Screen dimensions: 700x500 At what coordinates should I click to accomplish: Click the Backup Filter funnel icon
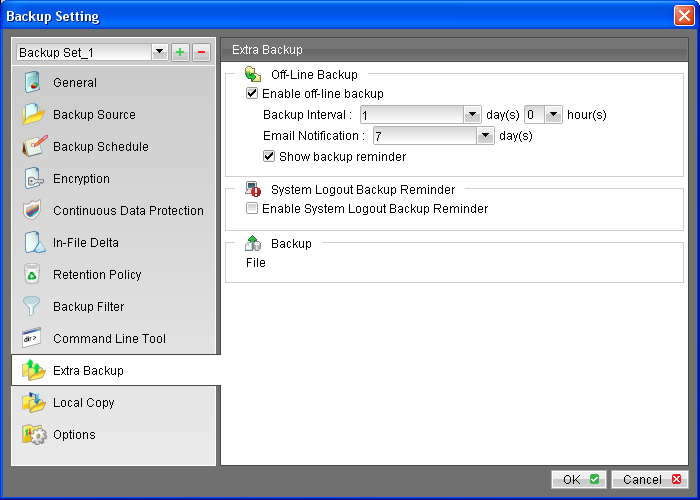coord(34,307)
